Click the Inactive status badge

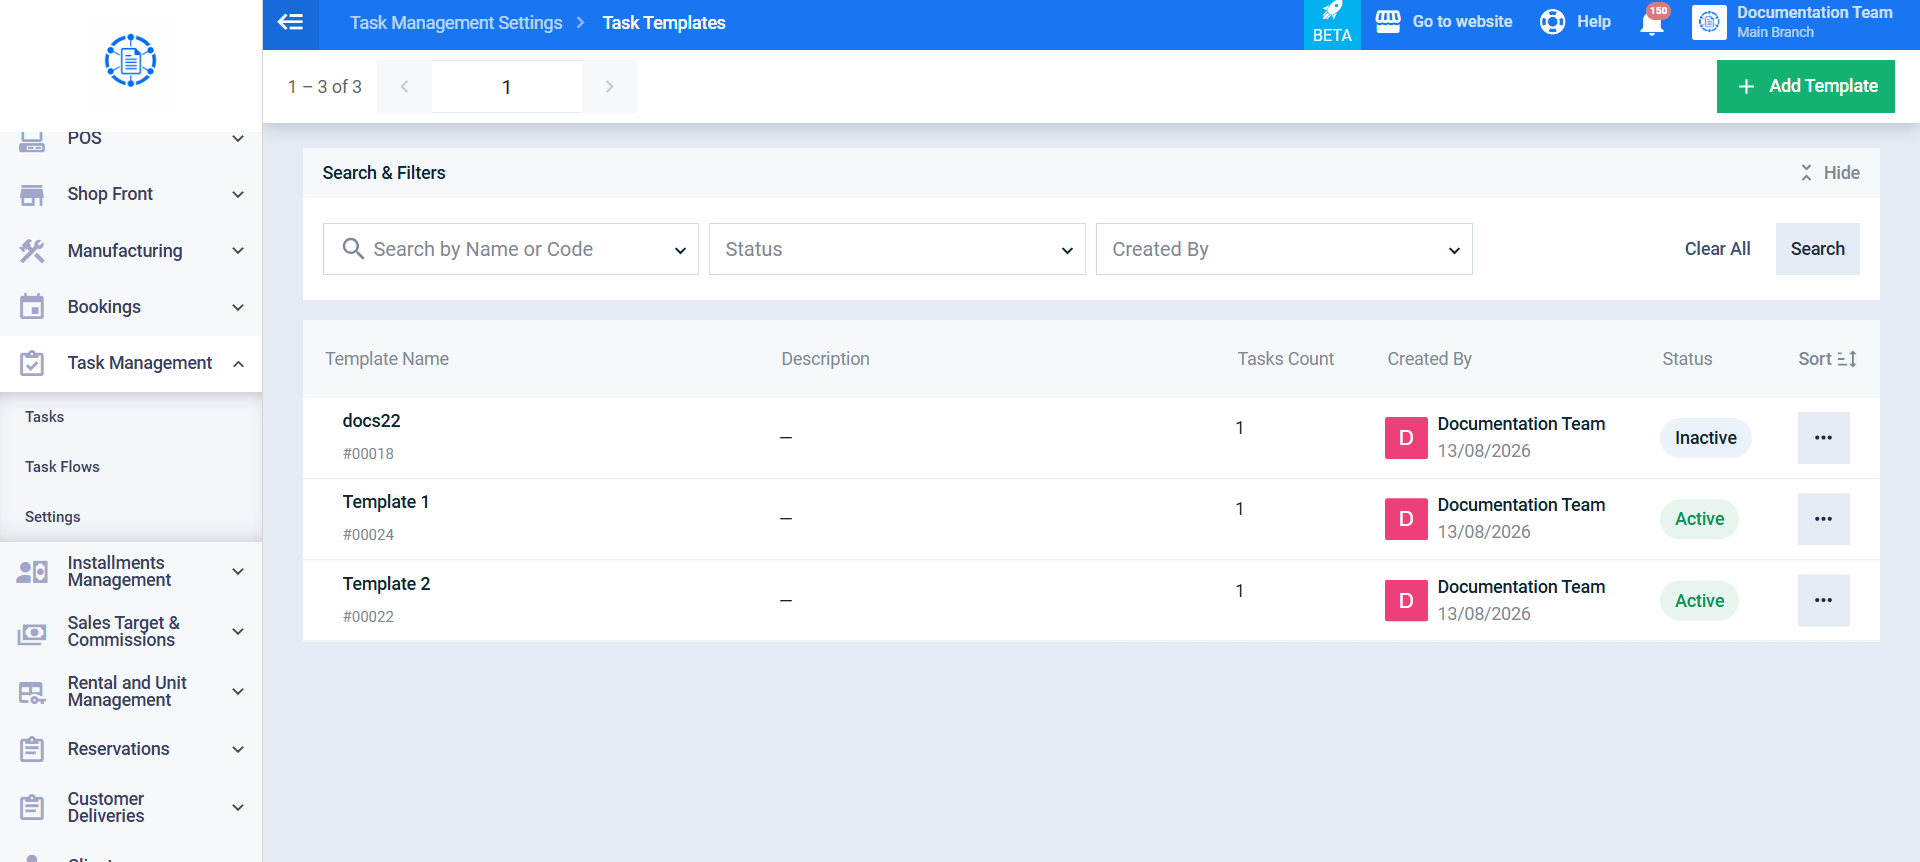click(1705, 438)
